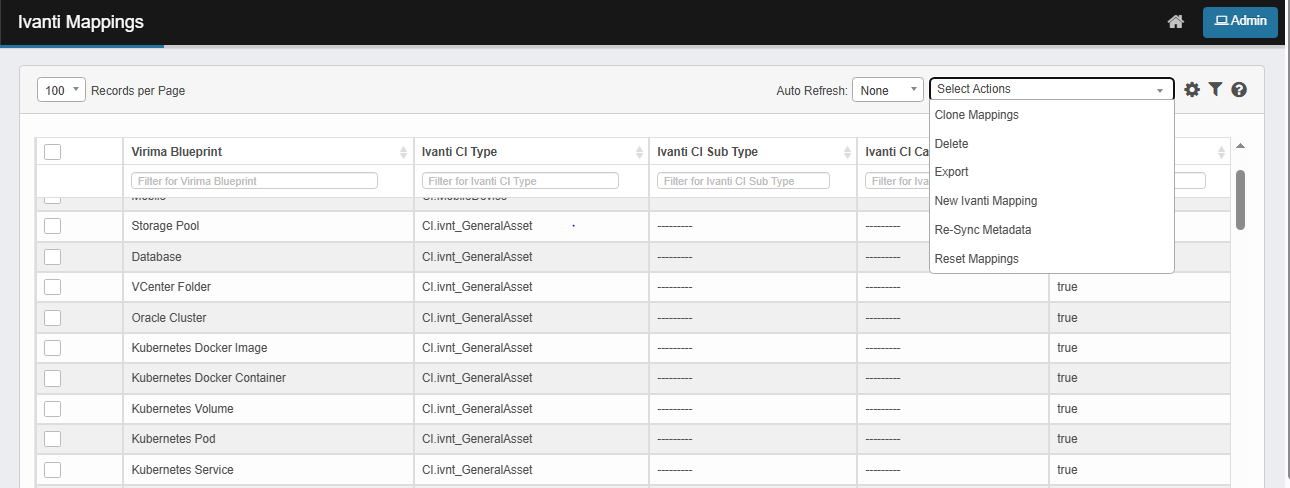Image resolution: width=1290 pixels, height=488 pixels.
Task: Click scroll-up arrow above table scrollbar
Action: pos(1241,146)
